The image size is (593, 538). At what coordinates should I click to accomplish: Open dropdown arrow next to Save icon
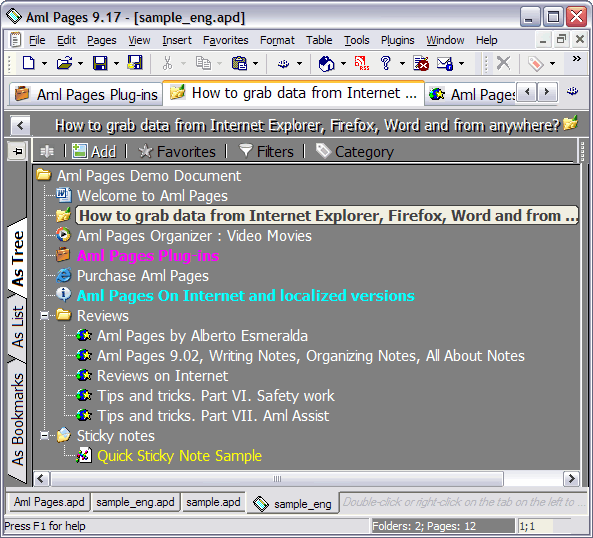pyautogui.click(x=116, y=63)
